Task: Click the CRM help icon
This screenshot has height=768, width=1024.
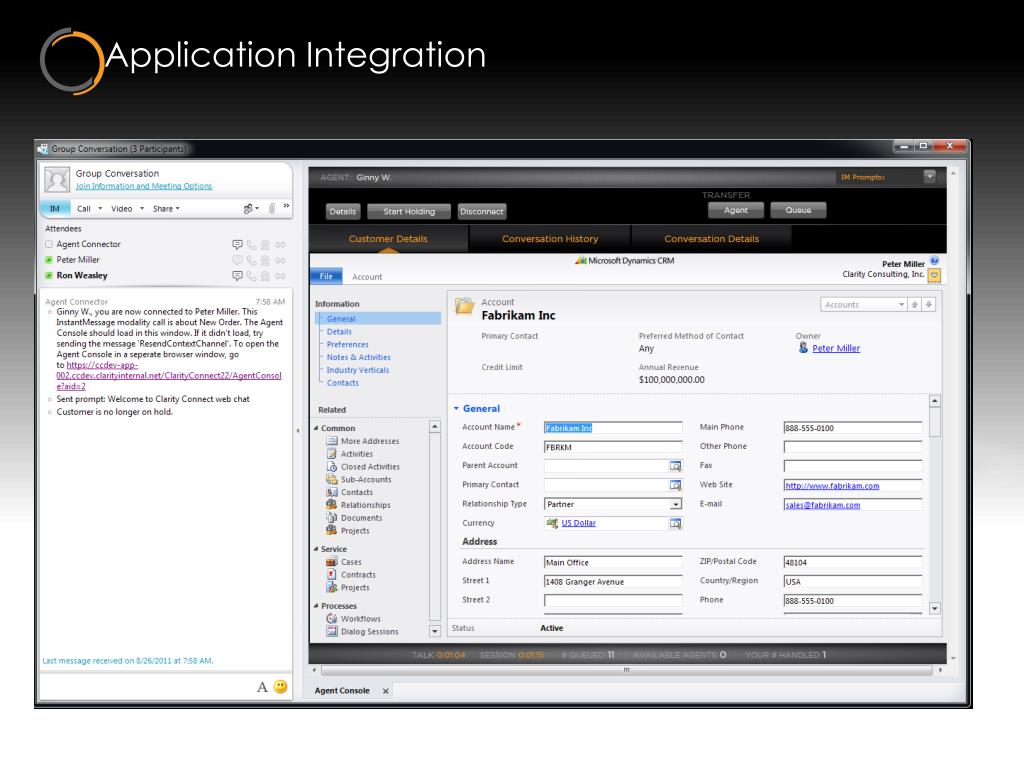Action: [934, 261]
